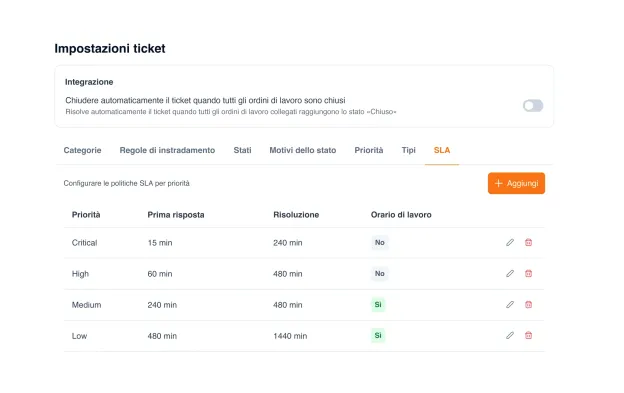The height and width of the screenshot is (393, 624).
Task: Delete the High priority SLA
Action: click(528, 273)
